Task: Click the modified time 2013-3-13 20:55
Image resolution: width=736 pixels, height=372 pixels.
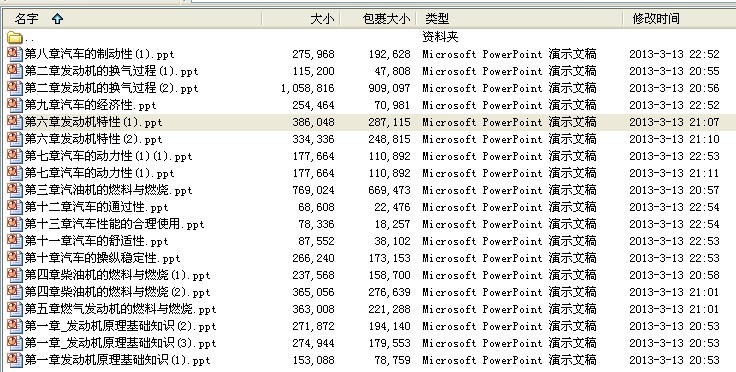Action: [x=674, y=71]
